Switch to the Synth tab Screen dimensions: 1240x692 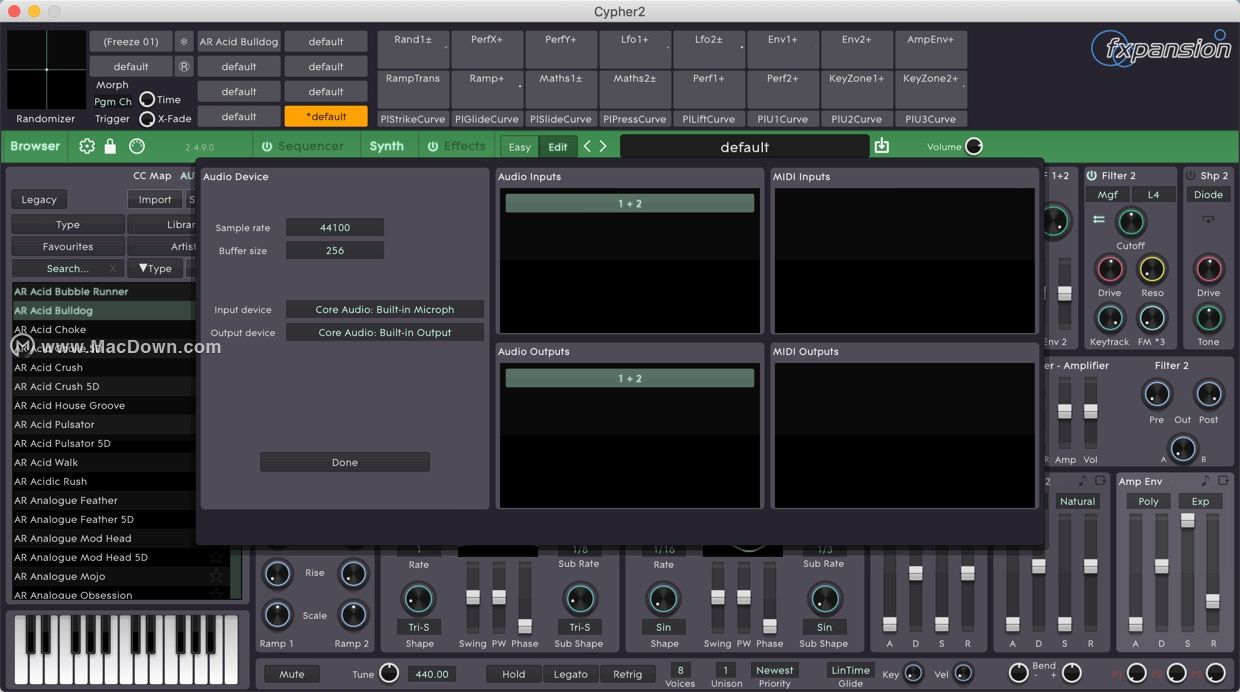[x=387, y=146]
